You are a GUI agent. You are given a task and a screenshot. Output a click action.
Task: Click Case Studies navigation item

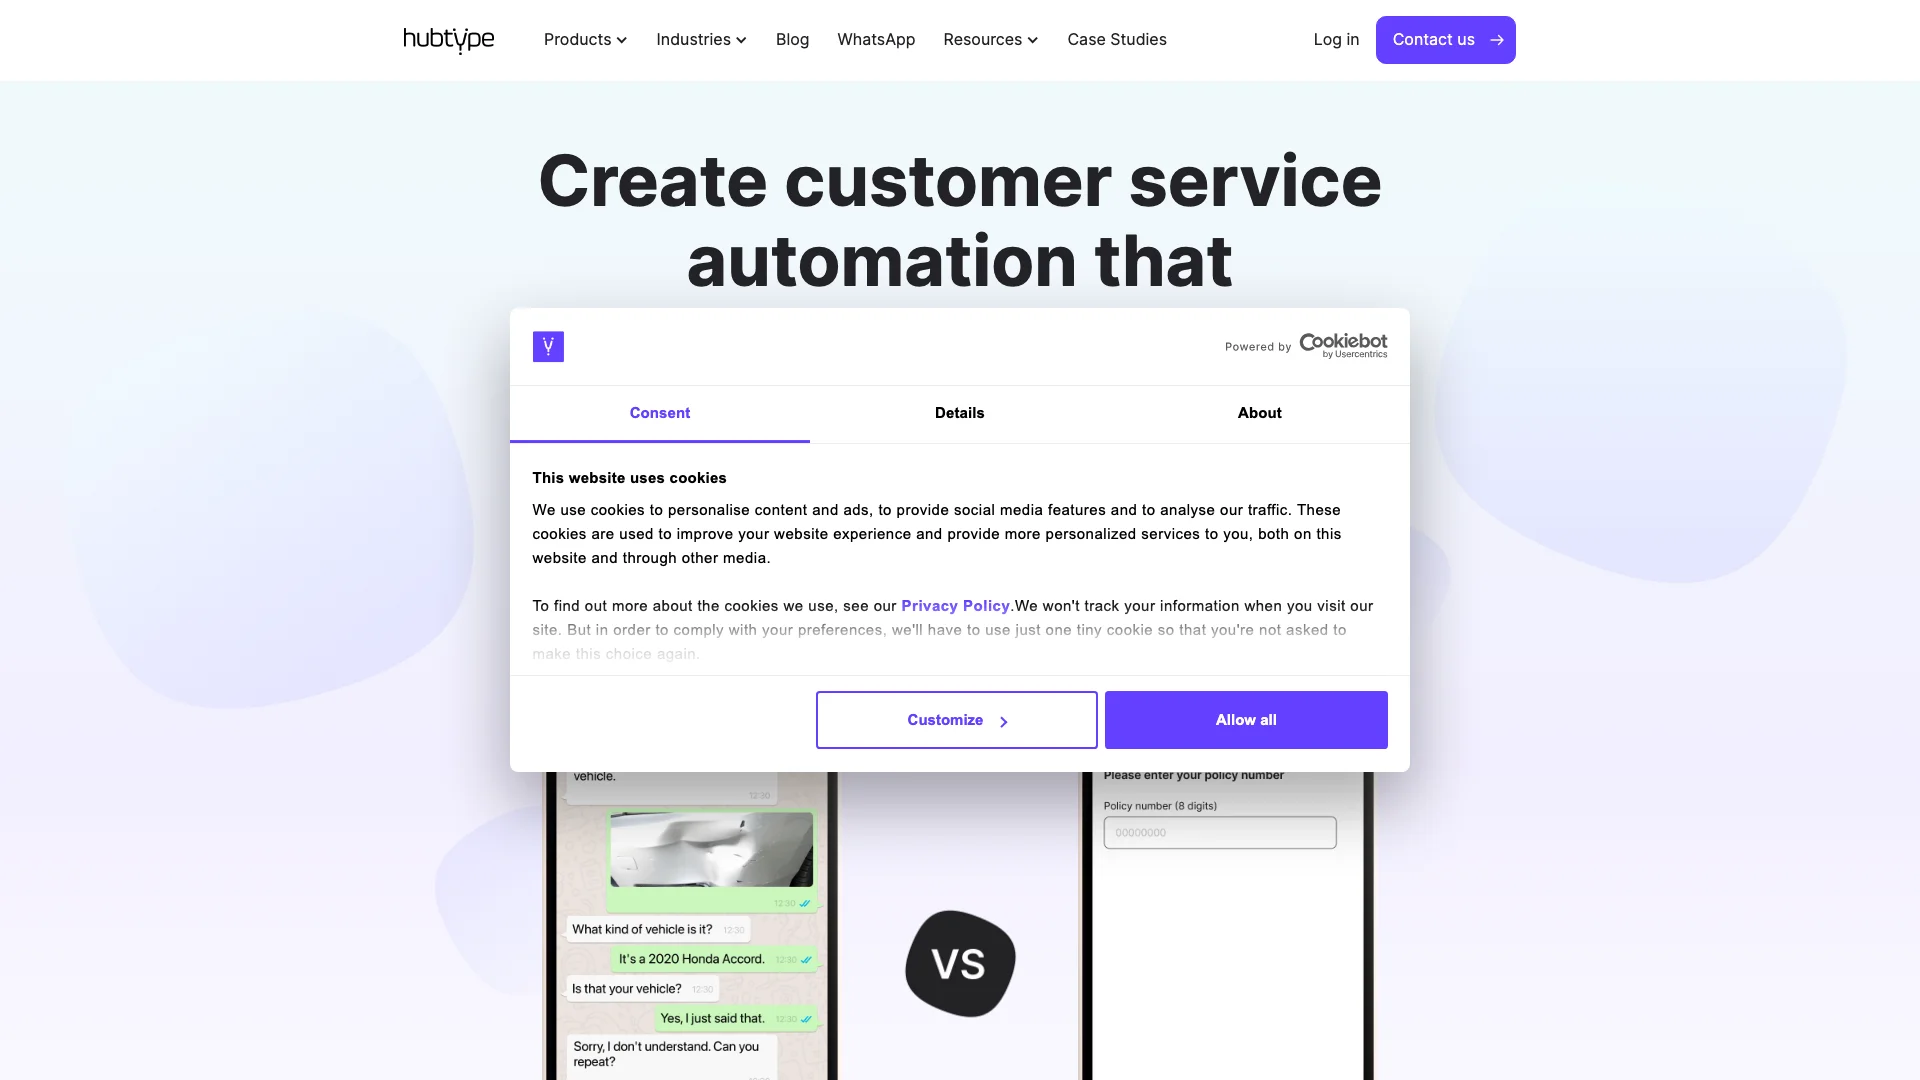1117,38
